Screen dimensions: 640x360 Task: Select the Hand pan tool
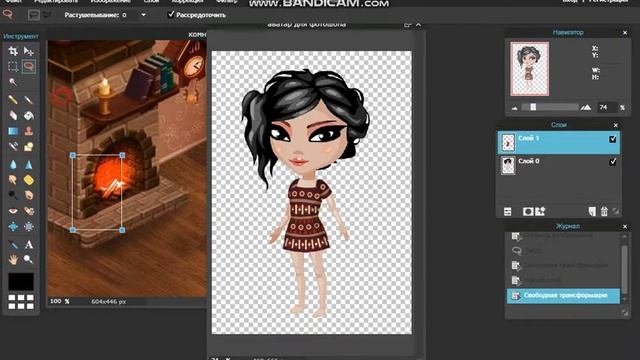[x=13, y=259]
